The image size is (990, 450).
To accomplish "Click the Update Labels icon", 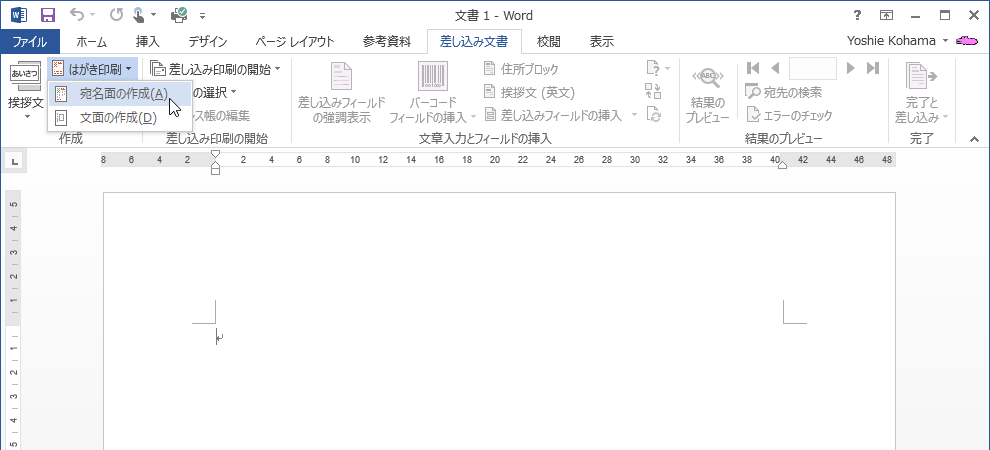I will tap(653, 115).
